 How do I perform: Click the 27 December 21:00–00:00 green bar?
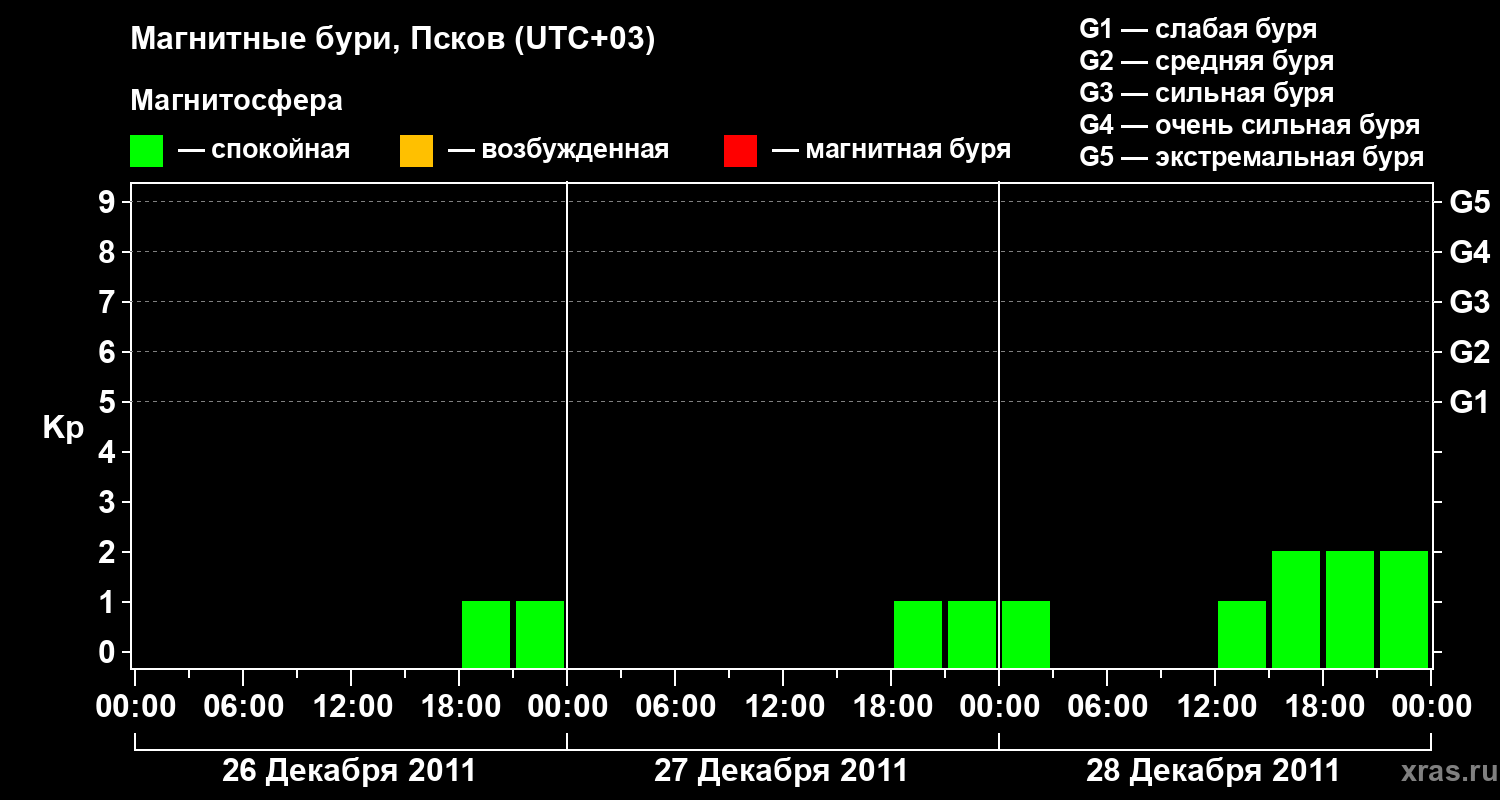click(972, 634)
